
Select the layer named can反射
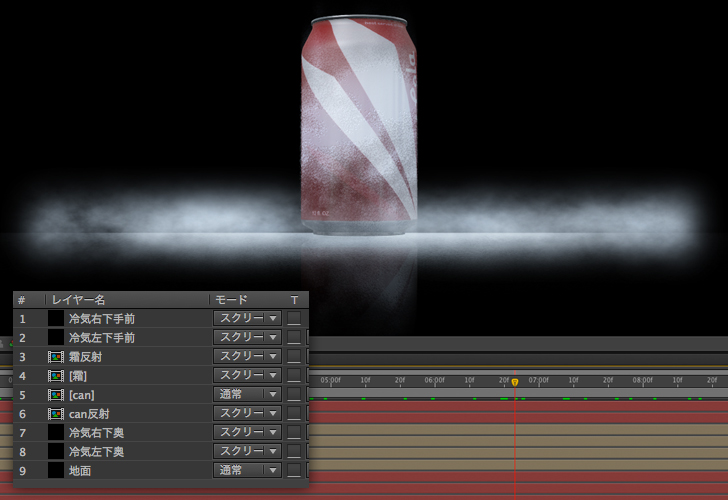[89, 413]
